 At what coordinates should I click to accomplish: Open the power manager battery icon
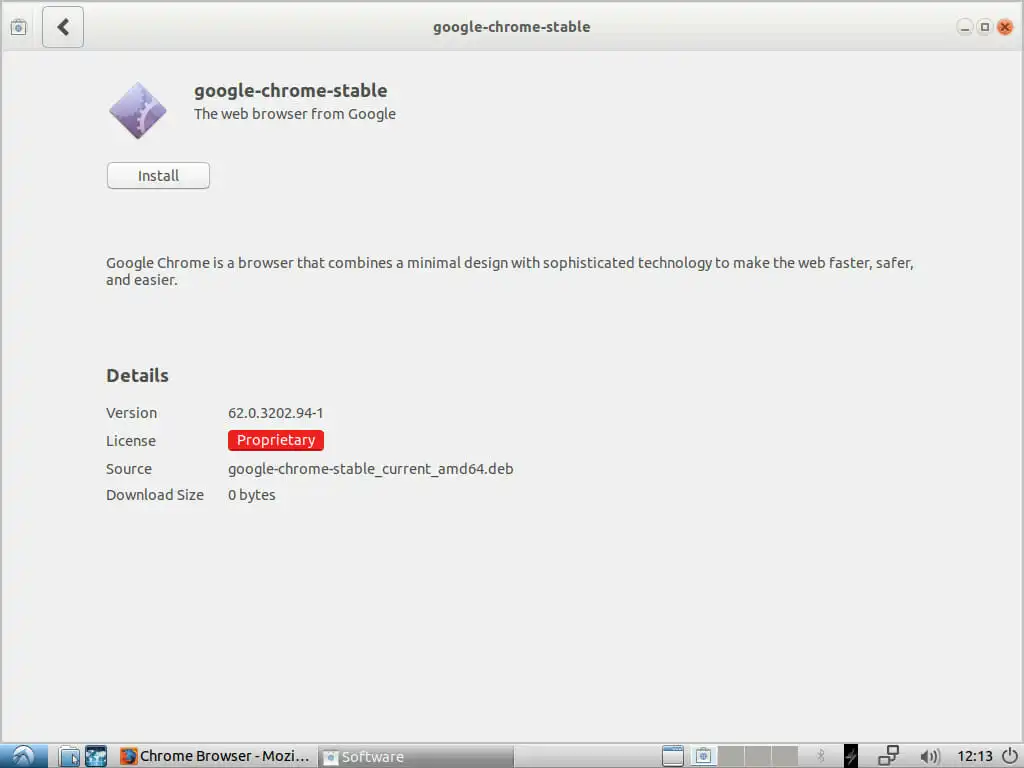[851, 756]
